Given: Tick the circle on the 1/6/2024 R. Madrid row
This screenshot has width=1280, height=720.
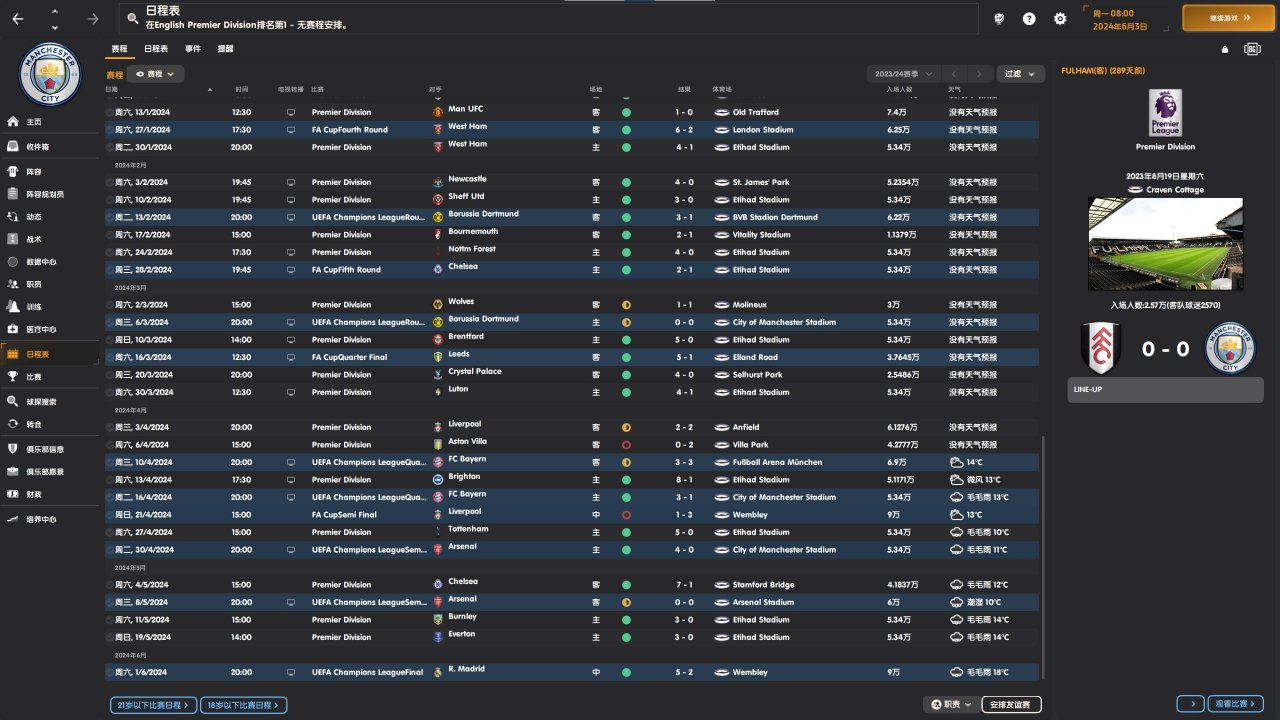Looking at the screenshot, I should (x=110, y=672).
